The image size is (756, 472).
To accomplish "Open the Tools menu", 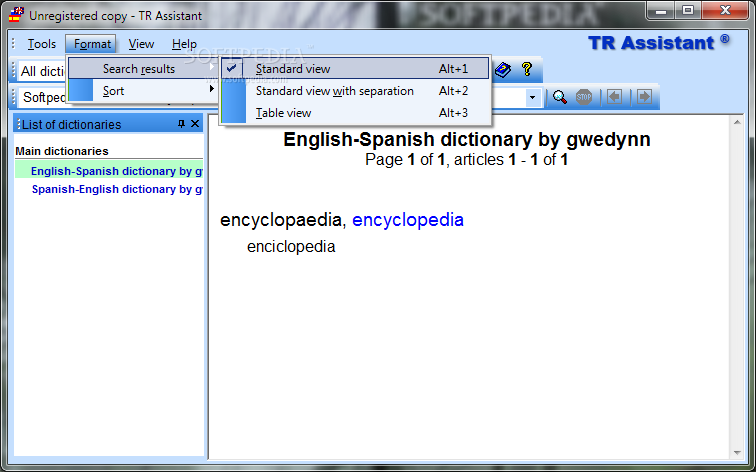I will click(x=41, y=44).
